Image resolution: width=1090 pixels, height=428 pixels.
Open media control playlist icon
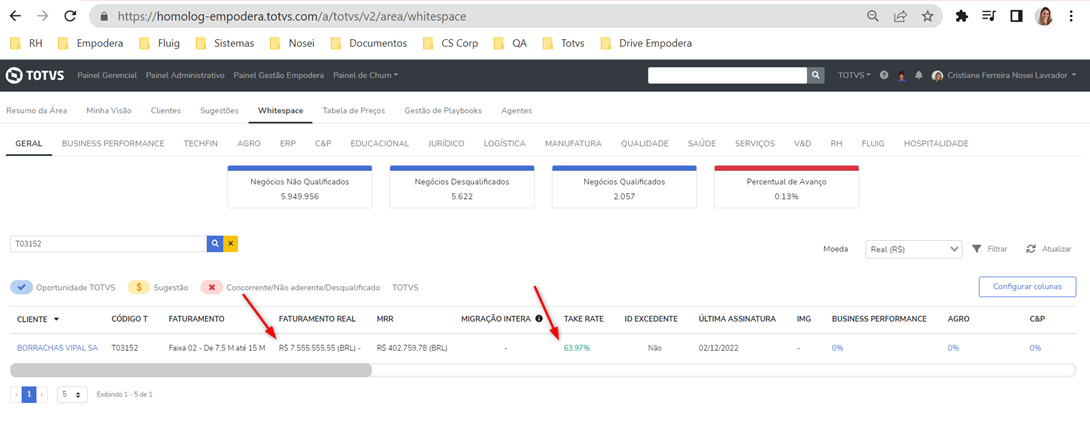(989, 16)
